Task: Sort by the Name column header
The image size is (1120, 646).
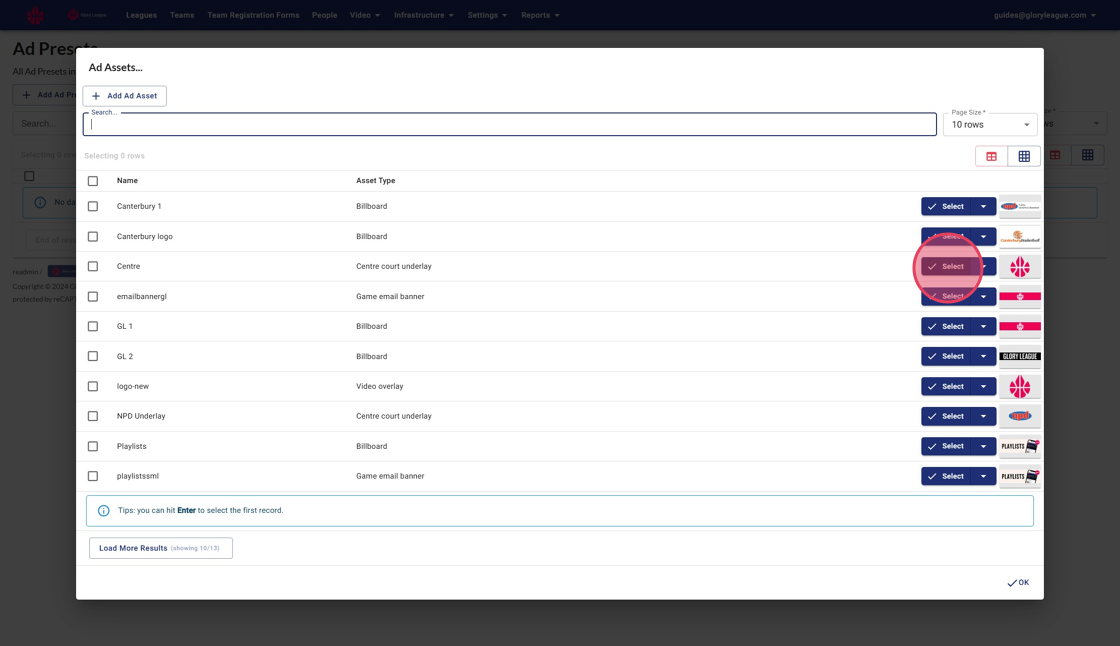Action: (127, 181)
